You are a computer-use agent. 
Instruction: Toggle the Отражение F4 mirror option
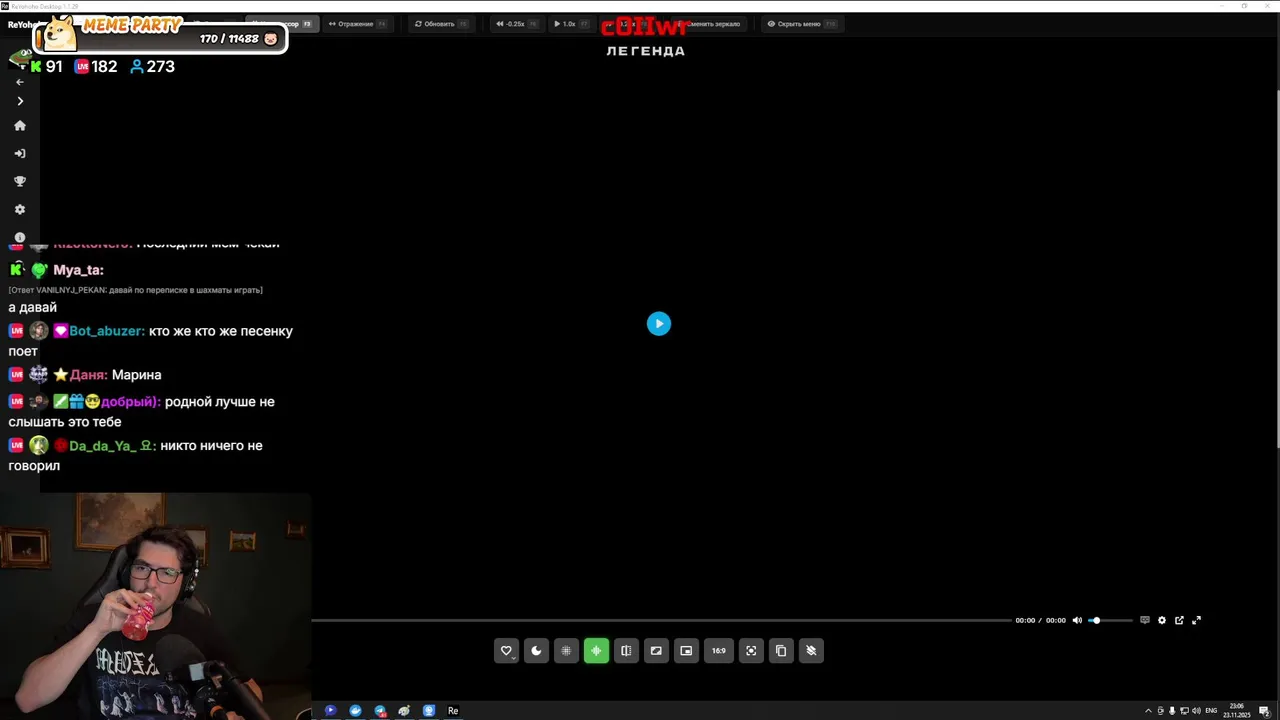click(357, 24)
